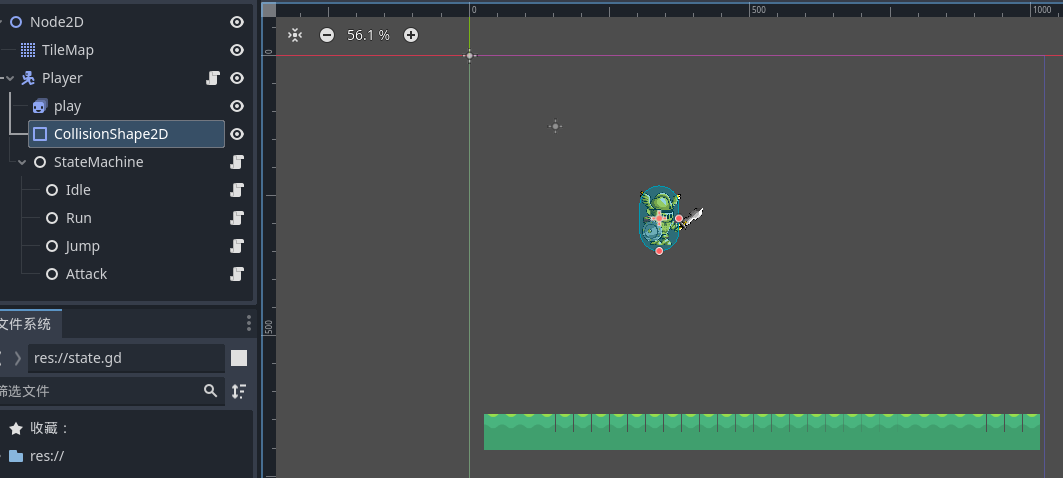1063x478 pixels.
Task: Hide the TileMap node via eye icon
Action: 237,50
